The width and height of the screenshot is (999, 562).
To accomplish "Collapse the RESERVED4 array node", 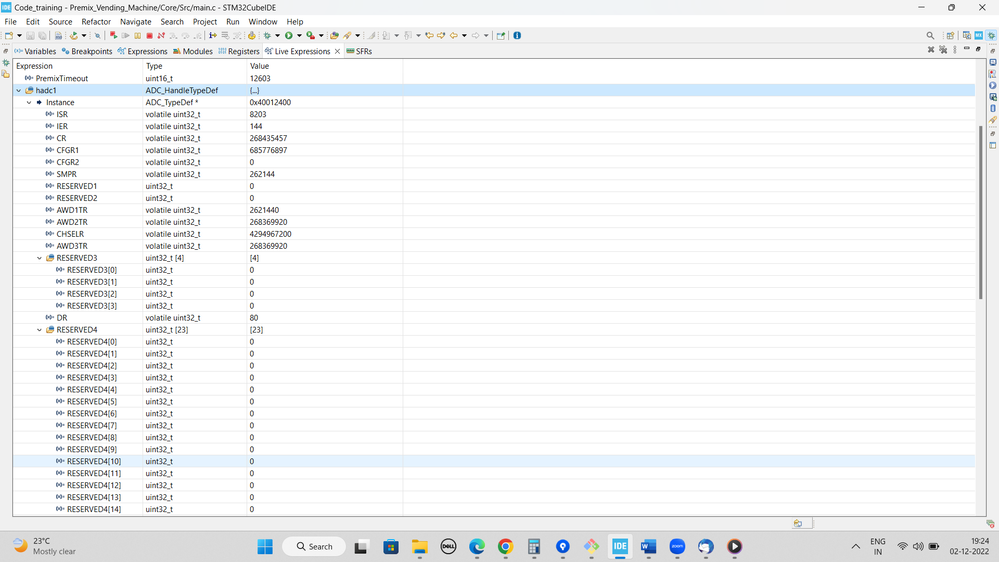I will click(40, 330).
